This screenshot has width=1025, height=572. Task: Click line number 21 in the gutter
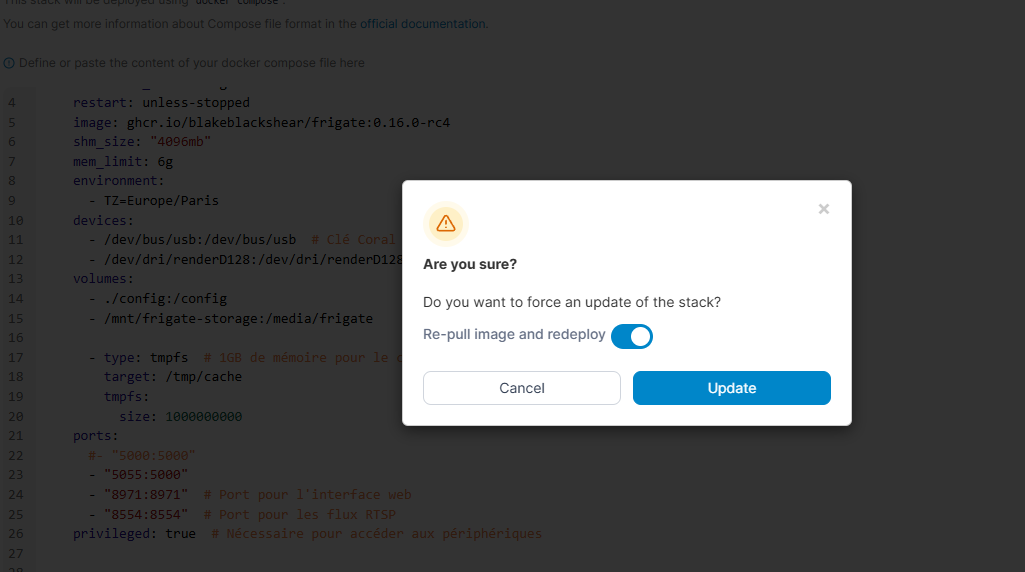pos(15,436)
